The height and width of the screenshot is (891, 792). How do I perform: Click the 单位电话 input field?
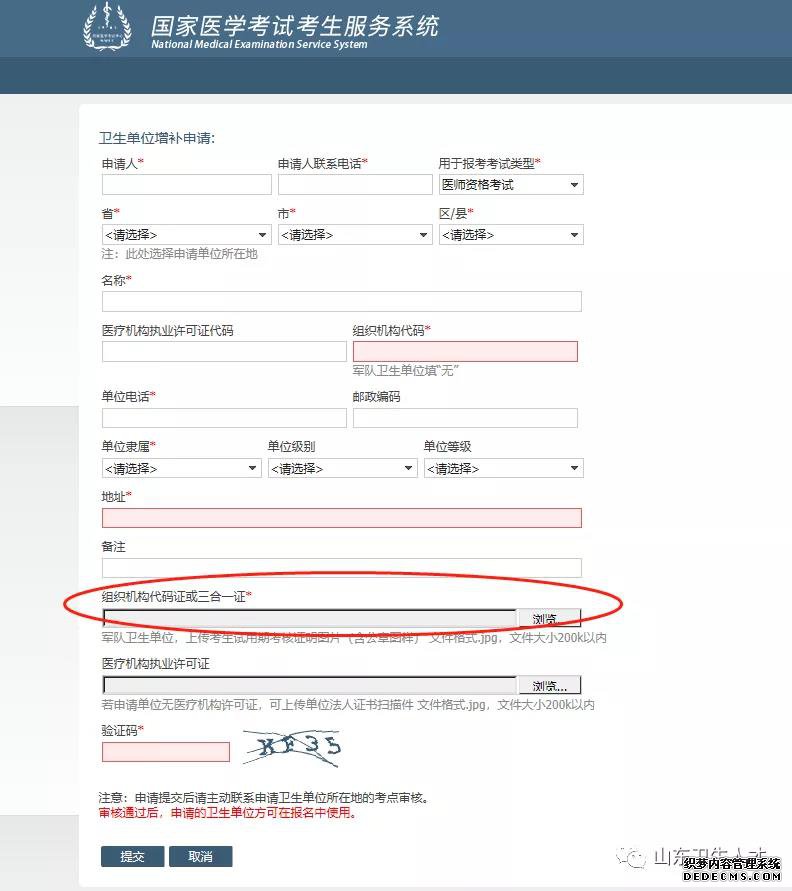[224, 418]
